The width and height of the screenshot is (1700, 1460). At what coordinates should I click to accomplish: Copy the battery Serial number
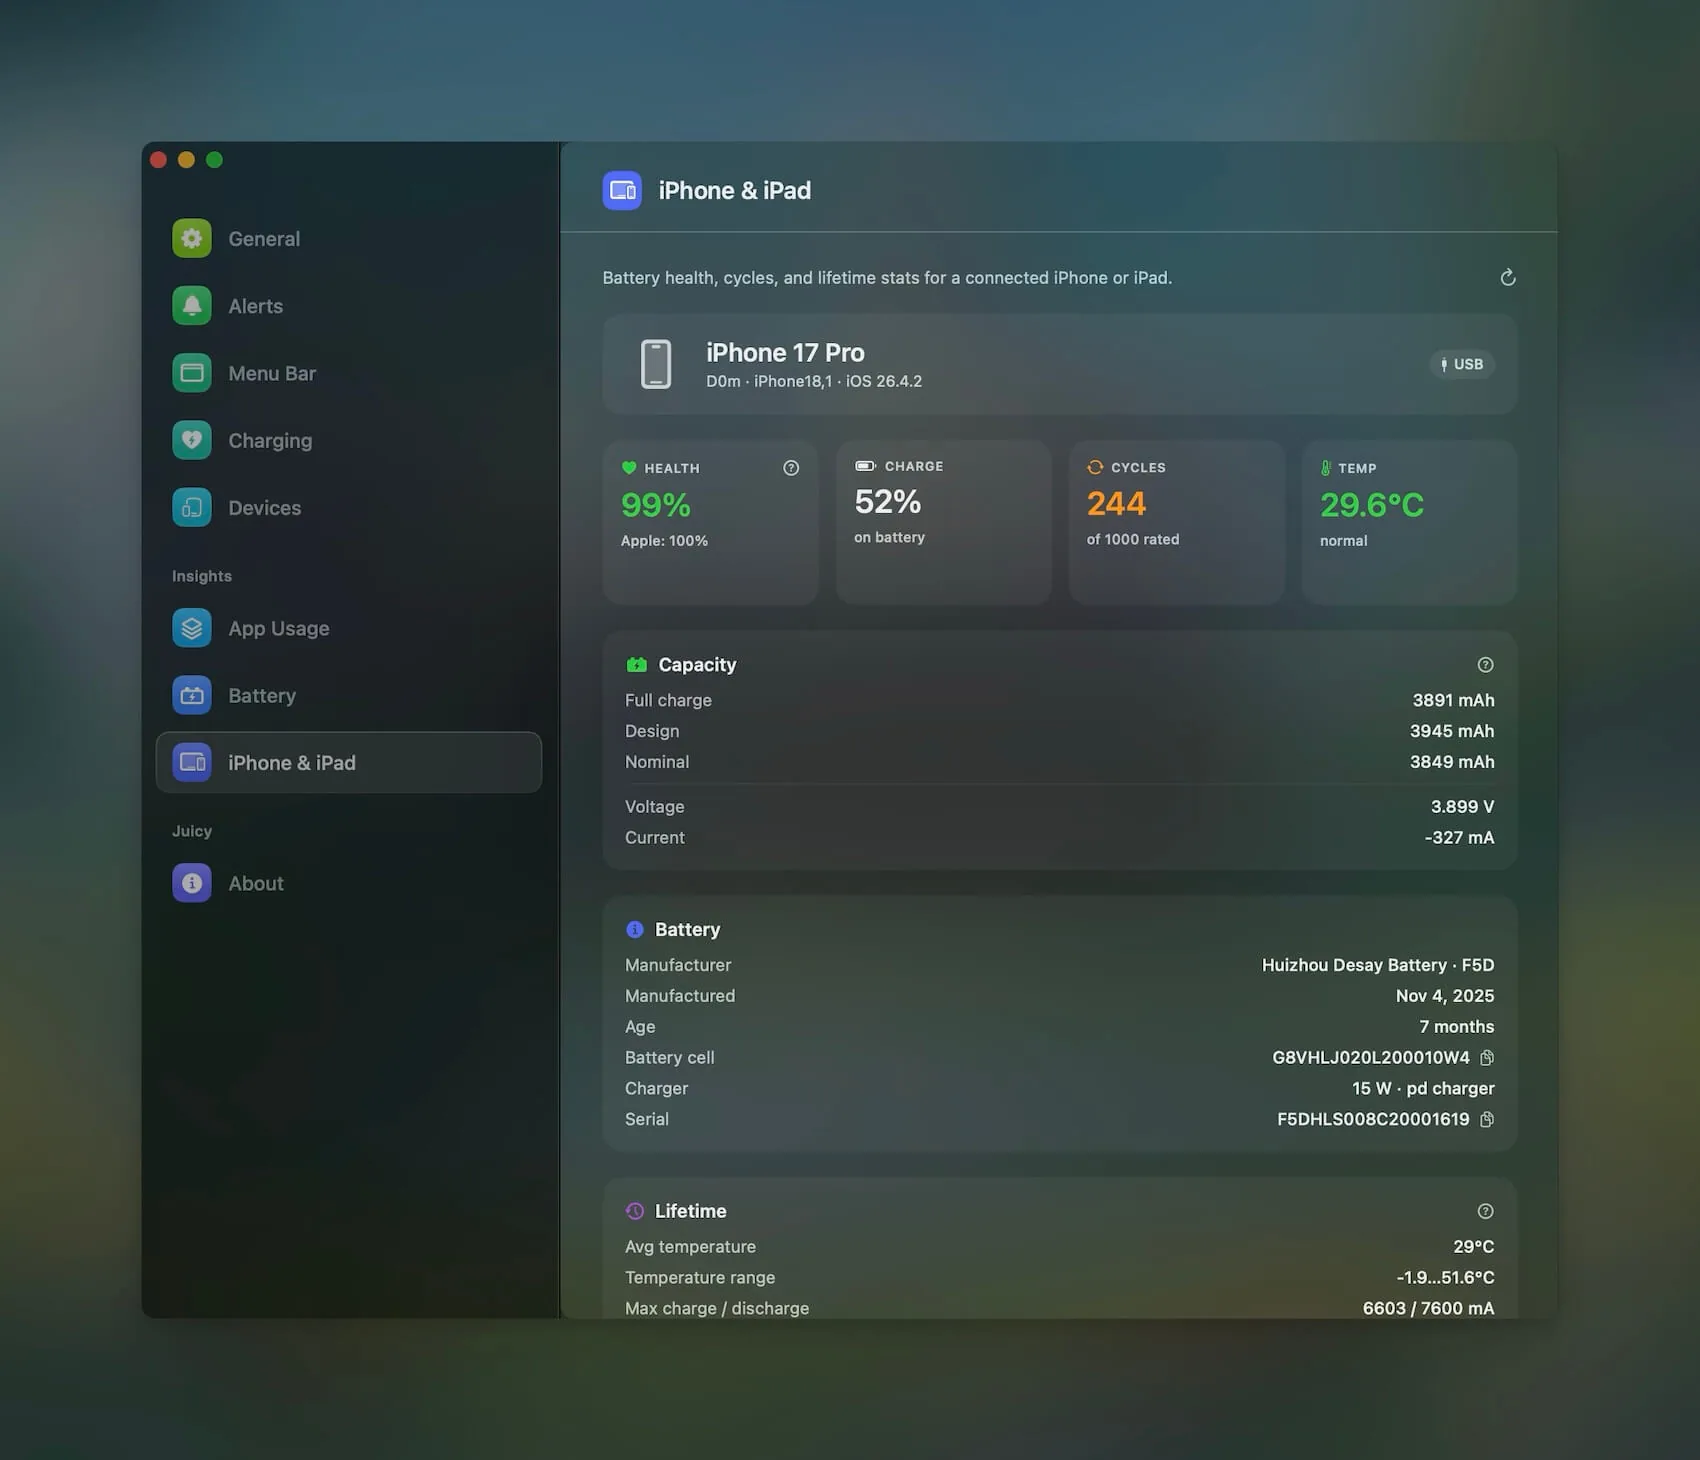(1487, 1119)
